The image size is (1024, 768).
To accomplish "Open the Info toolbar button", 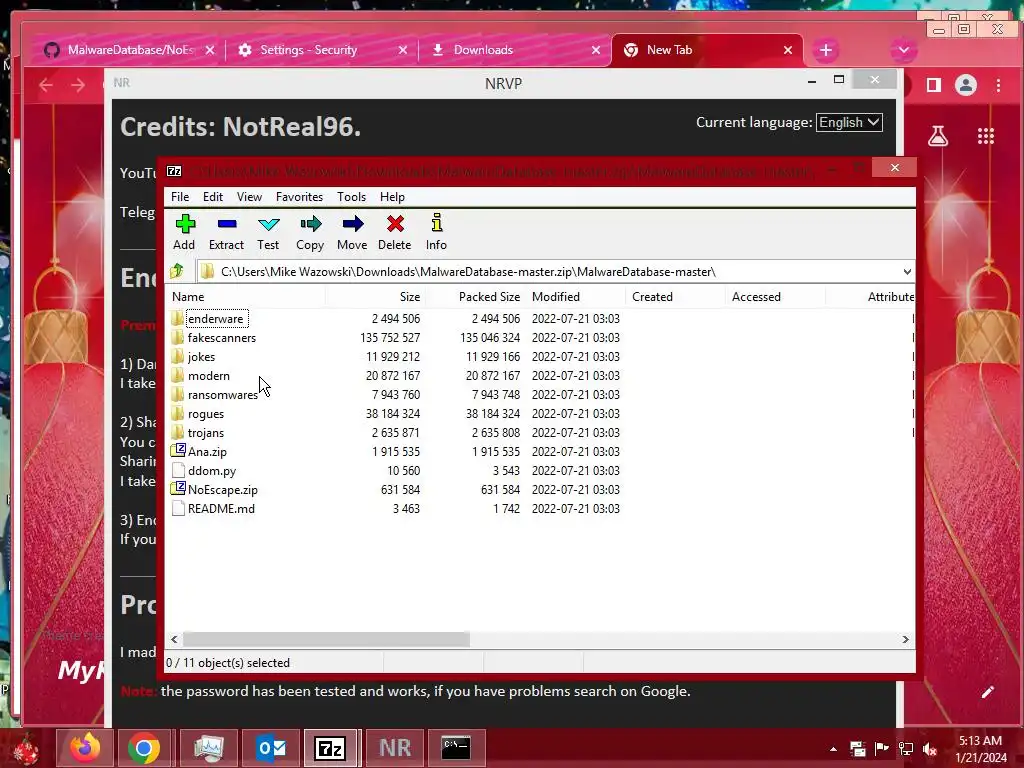I will 436,232.
